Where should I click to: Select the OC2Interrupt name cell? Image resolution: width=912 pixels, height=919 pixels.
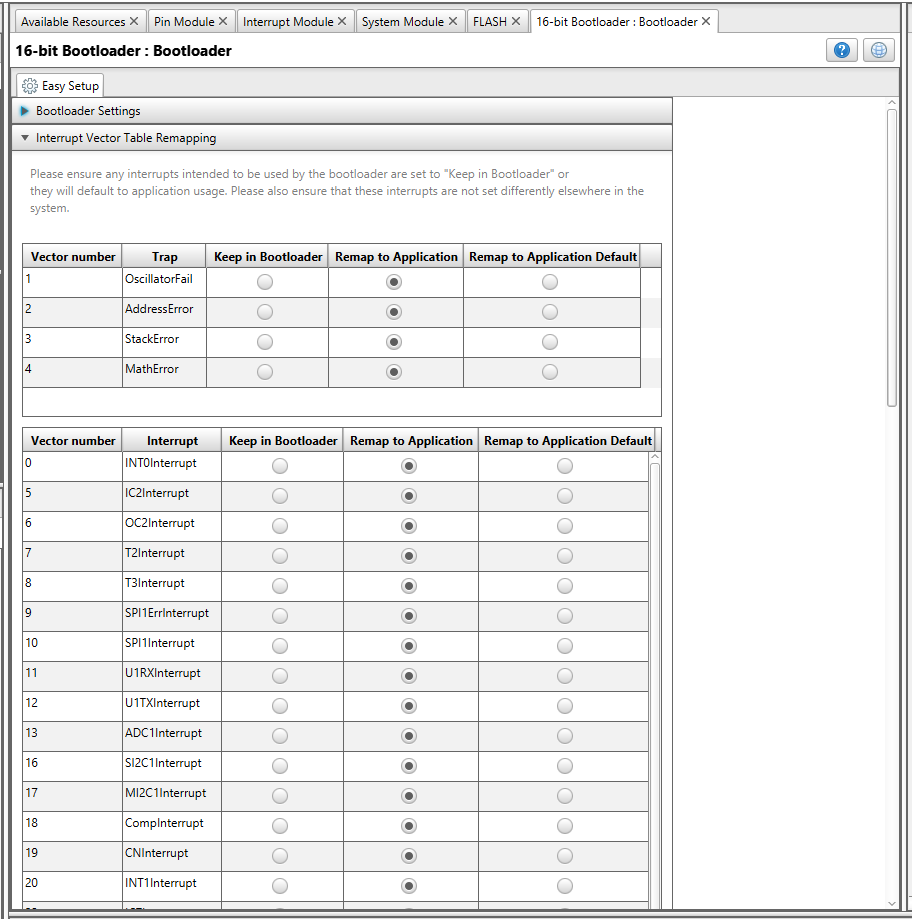172,526
